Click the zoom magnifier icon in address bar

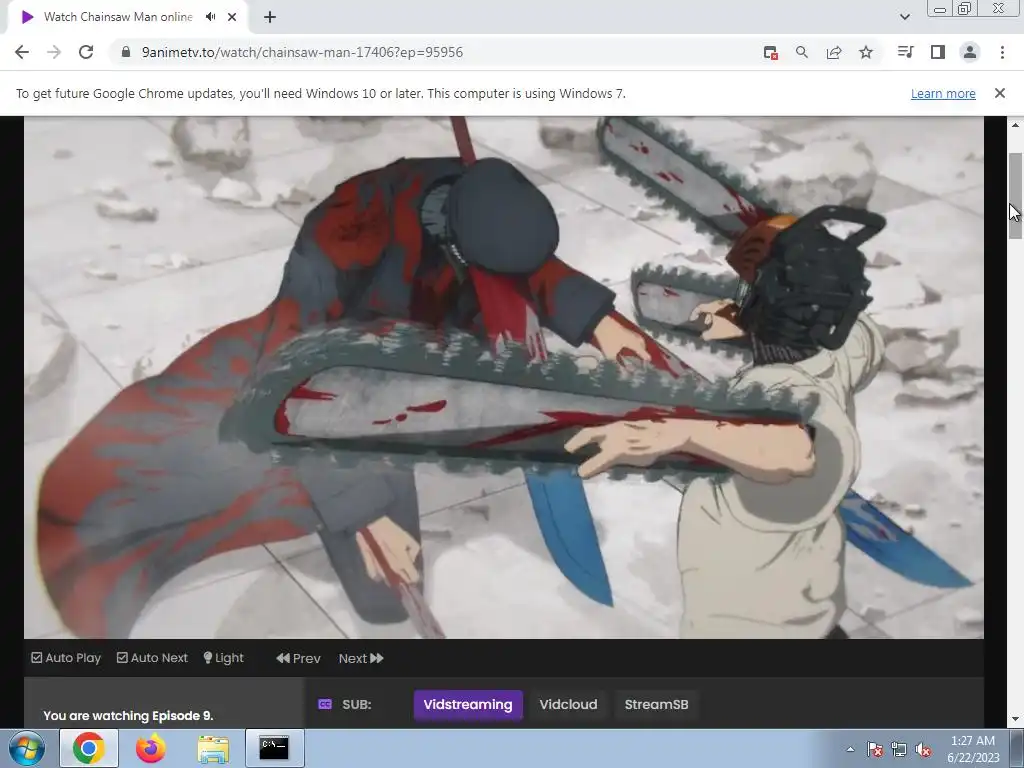coord(802,52)
